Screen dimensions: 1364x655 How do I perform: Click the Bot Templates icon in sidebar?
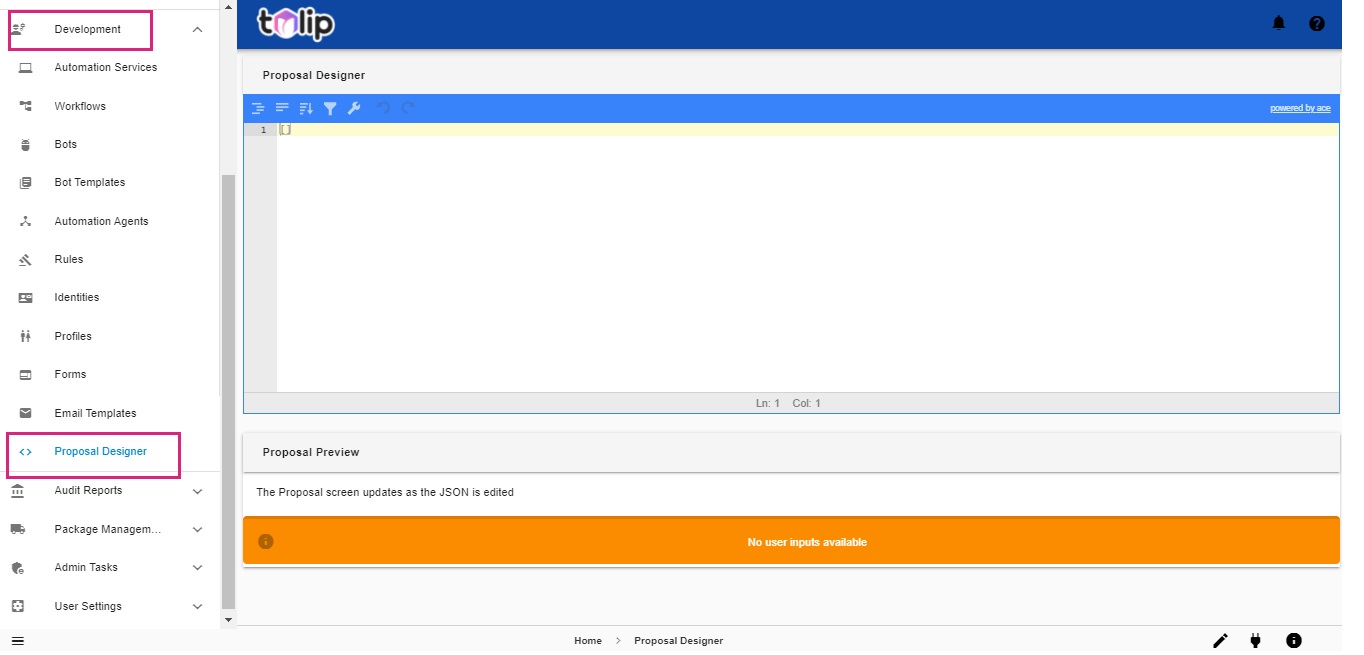click(x=26, y=183)
